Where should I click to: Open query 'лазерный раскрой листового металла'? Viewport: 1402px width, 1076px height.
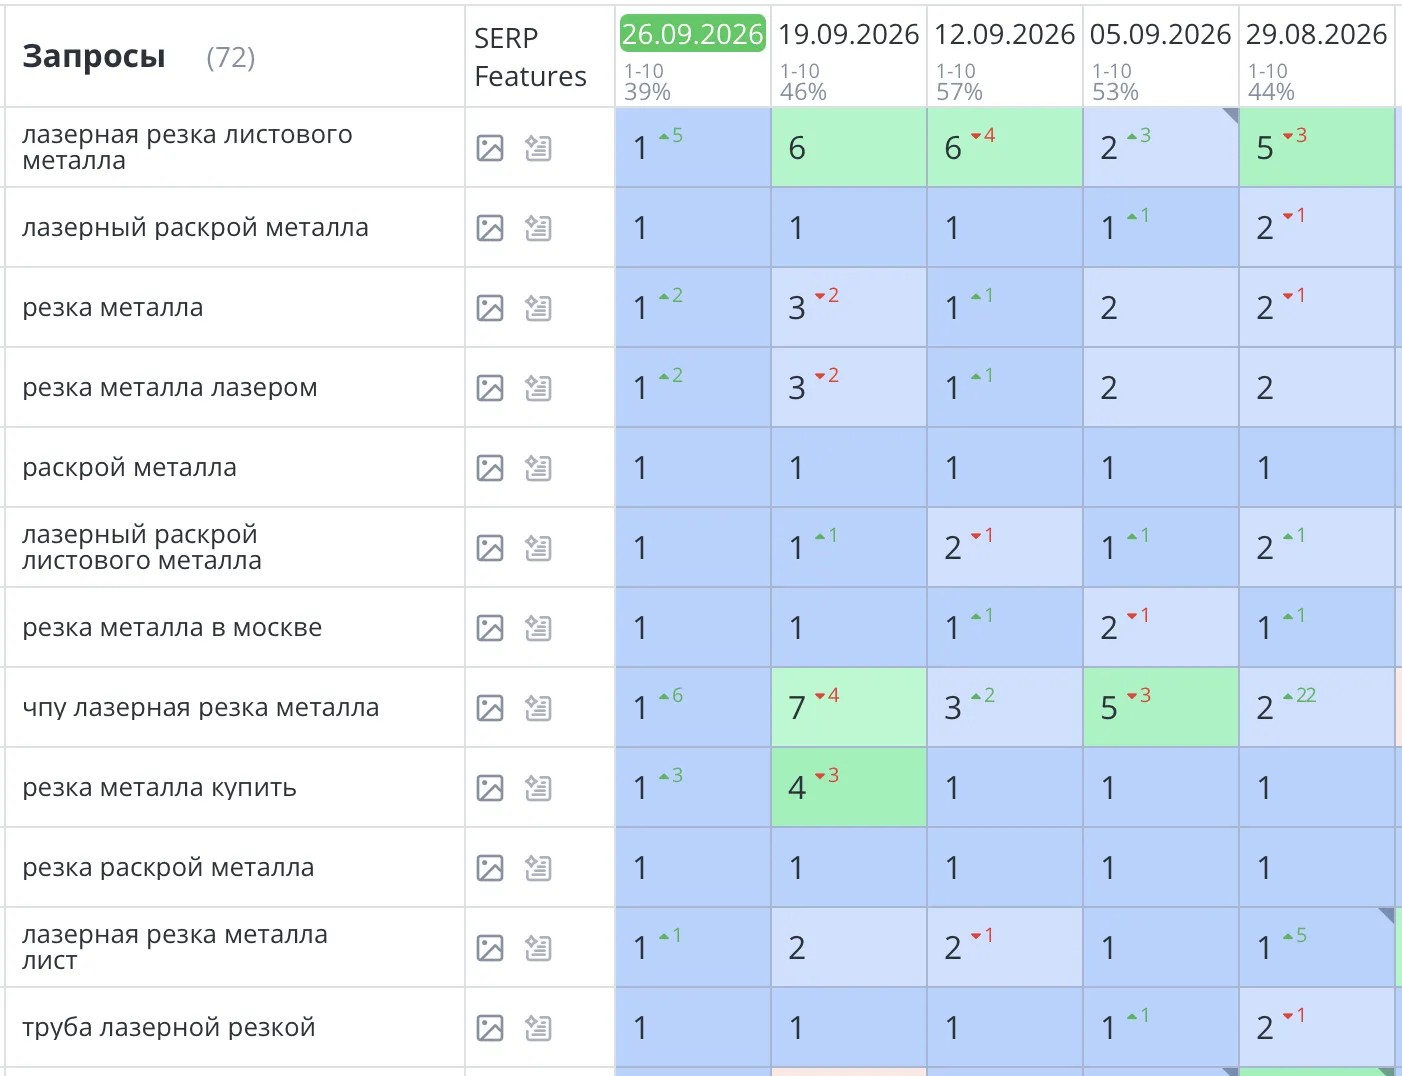click(141, 548)
